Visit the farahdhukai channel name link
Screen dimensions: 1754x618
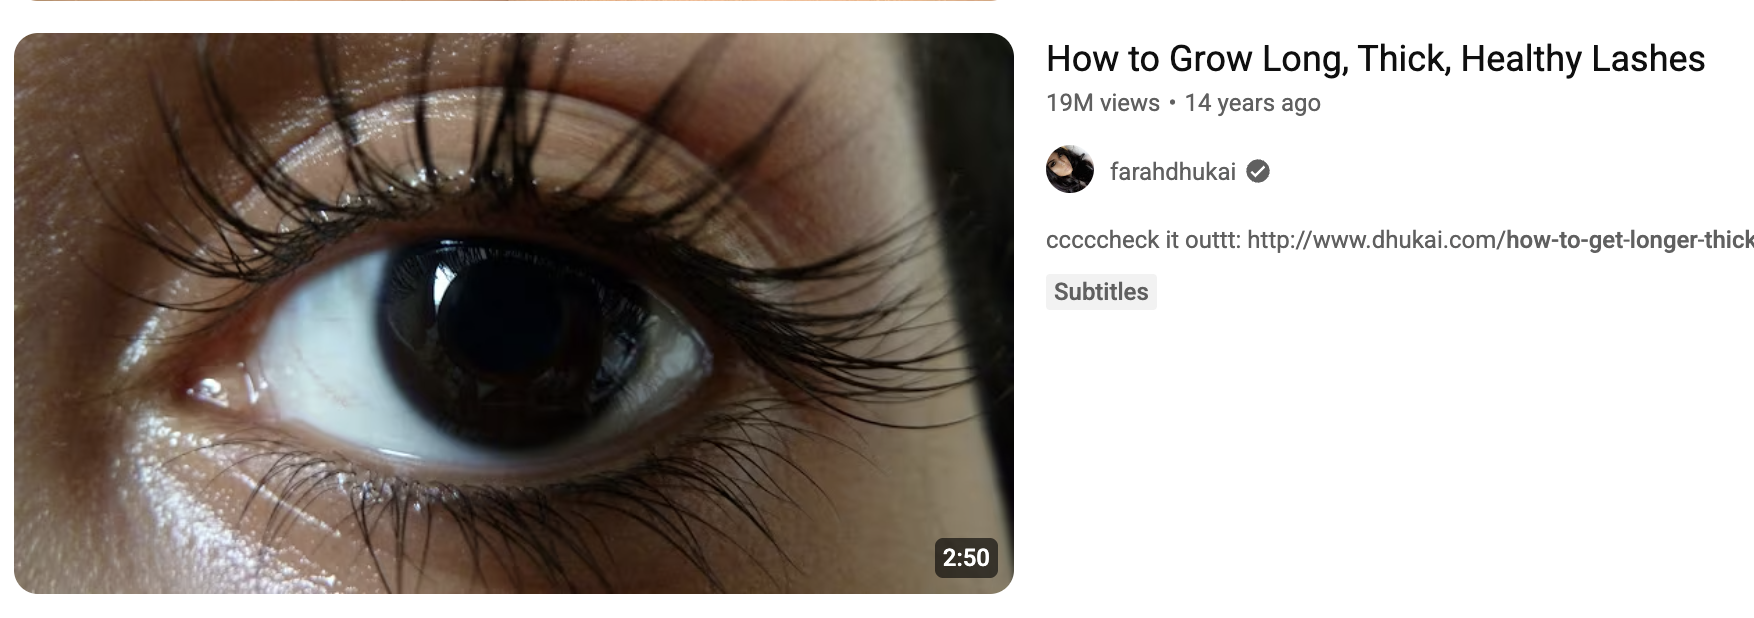(x=1173, y=172)
